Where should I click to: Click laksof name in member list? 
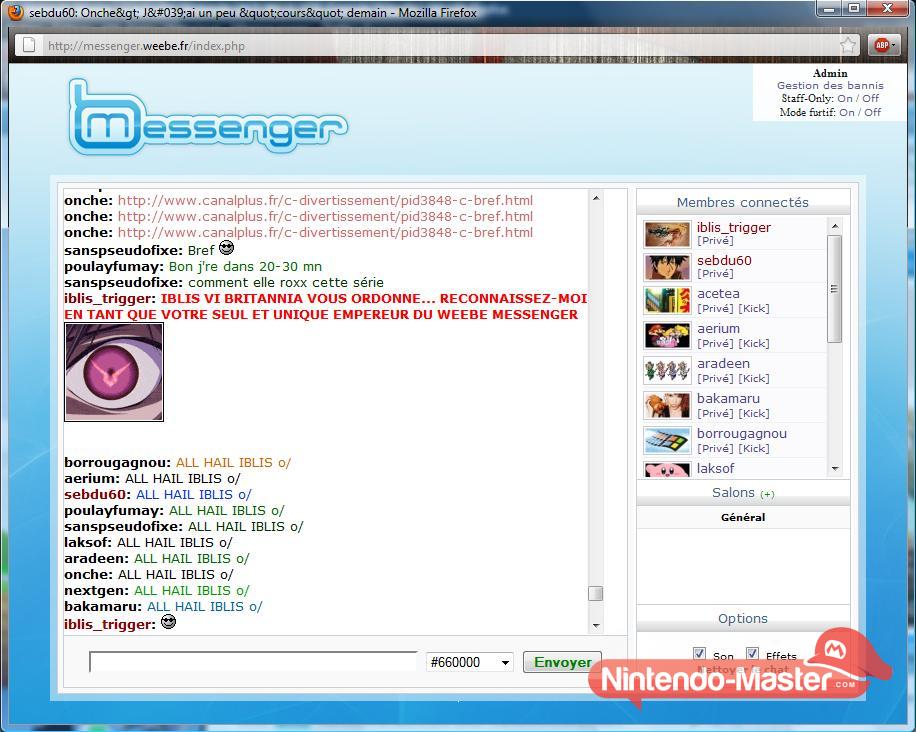(x=716, y=468)
